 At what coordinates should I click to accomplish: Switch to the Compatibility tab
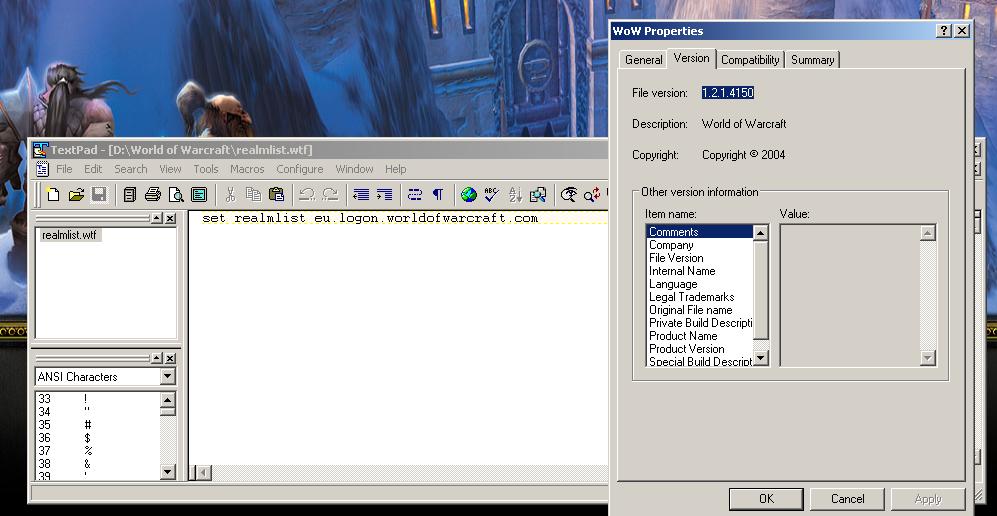point(750,60)
